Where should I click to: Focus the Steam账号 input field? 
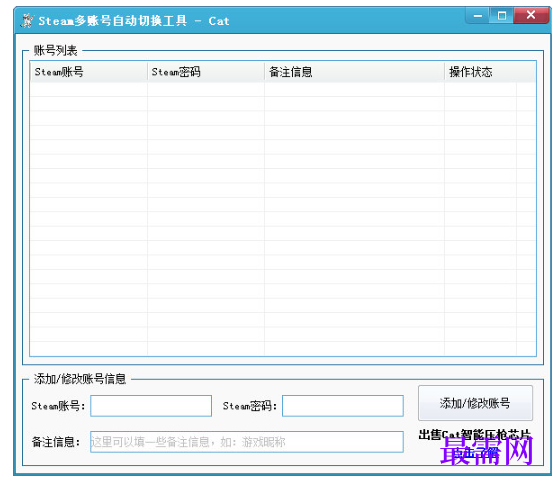[151, 406]
